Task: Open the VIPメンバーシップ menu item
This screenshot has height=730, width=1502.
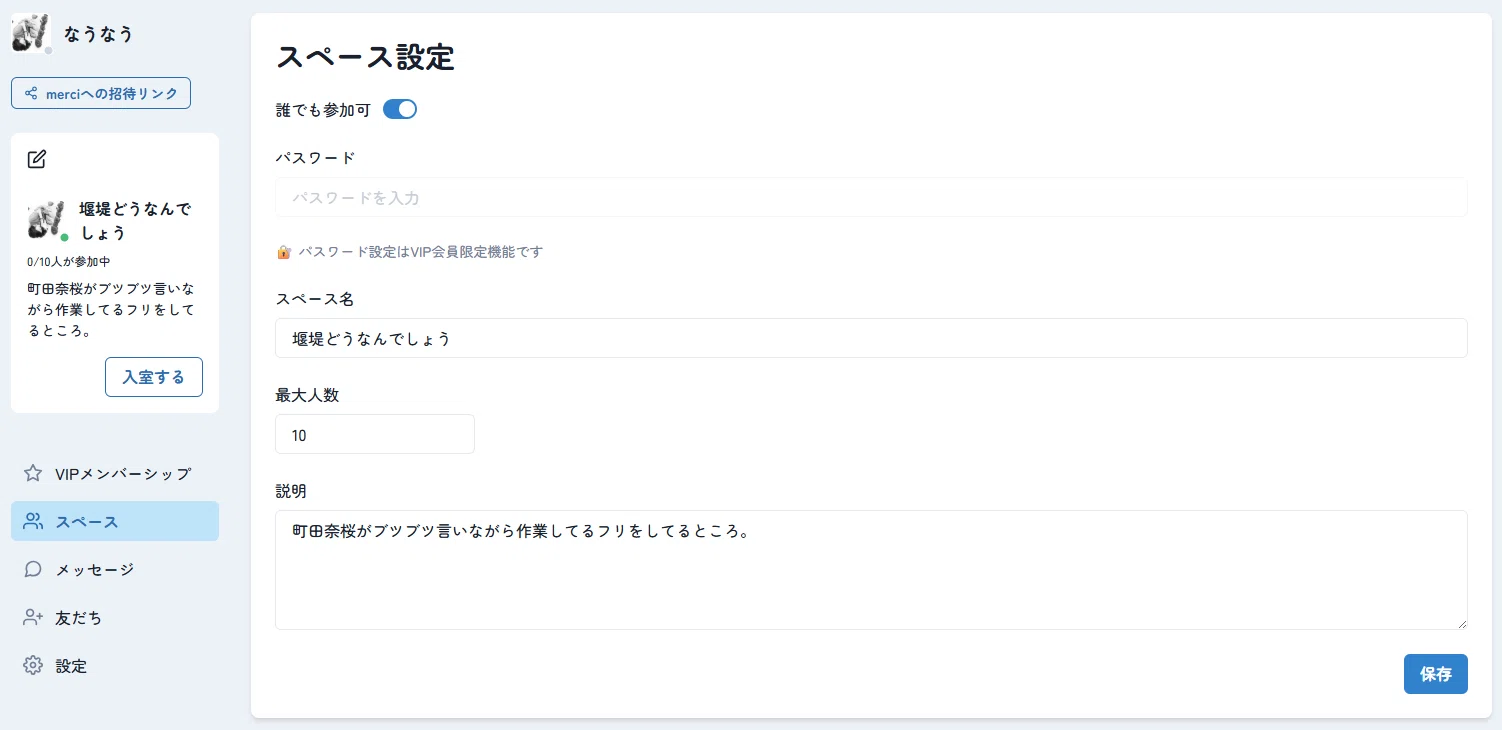Action: coord(115,473)
